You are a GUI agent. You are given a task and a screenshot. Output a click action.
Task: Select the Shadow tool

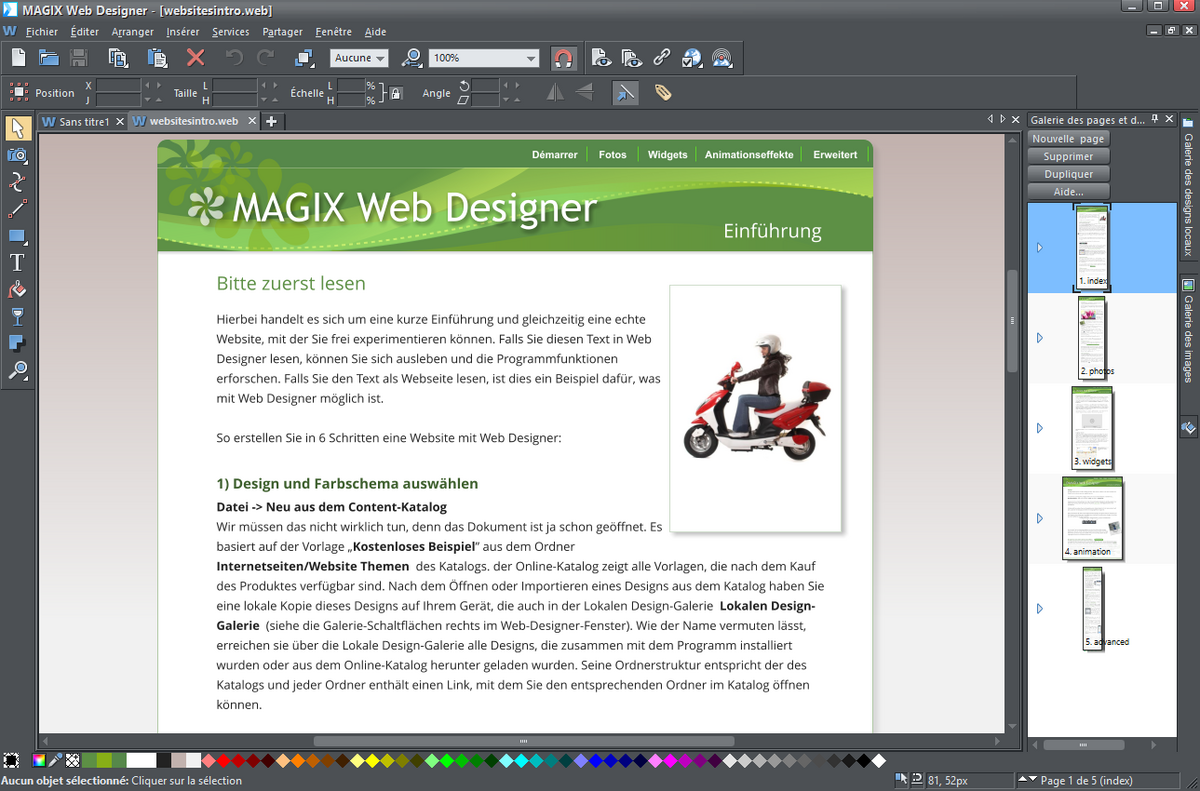point(17,344)
